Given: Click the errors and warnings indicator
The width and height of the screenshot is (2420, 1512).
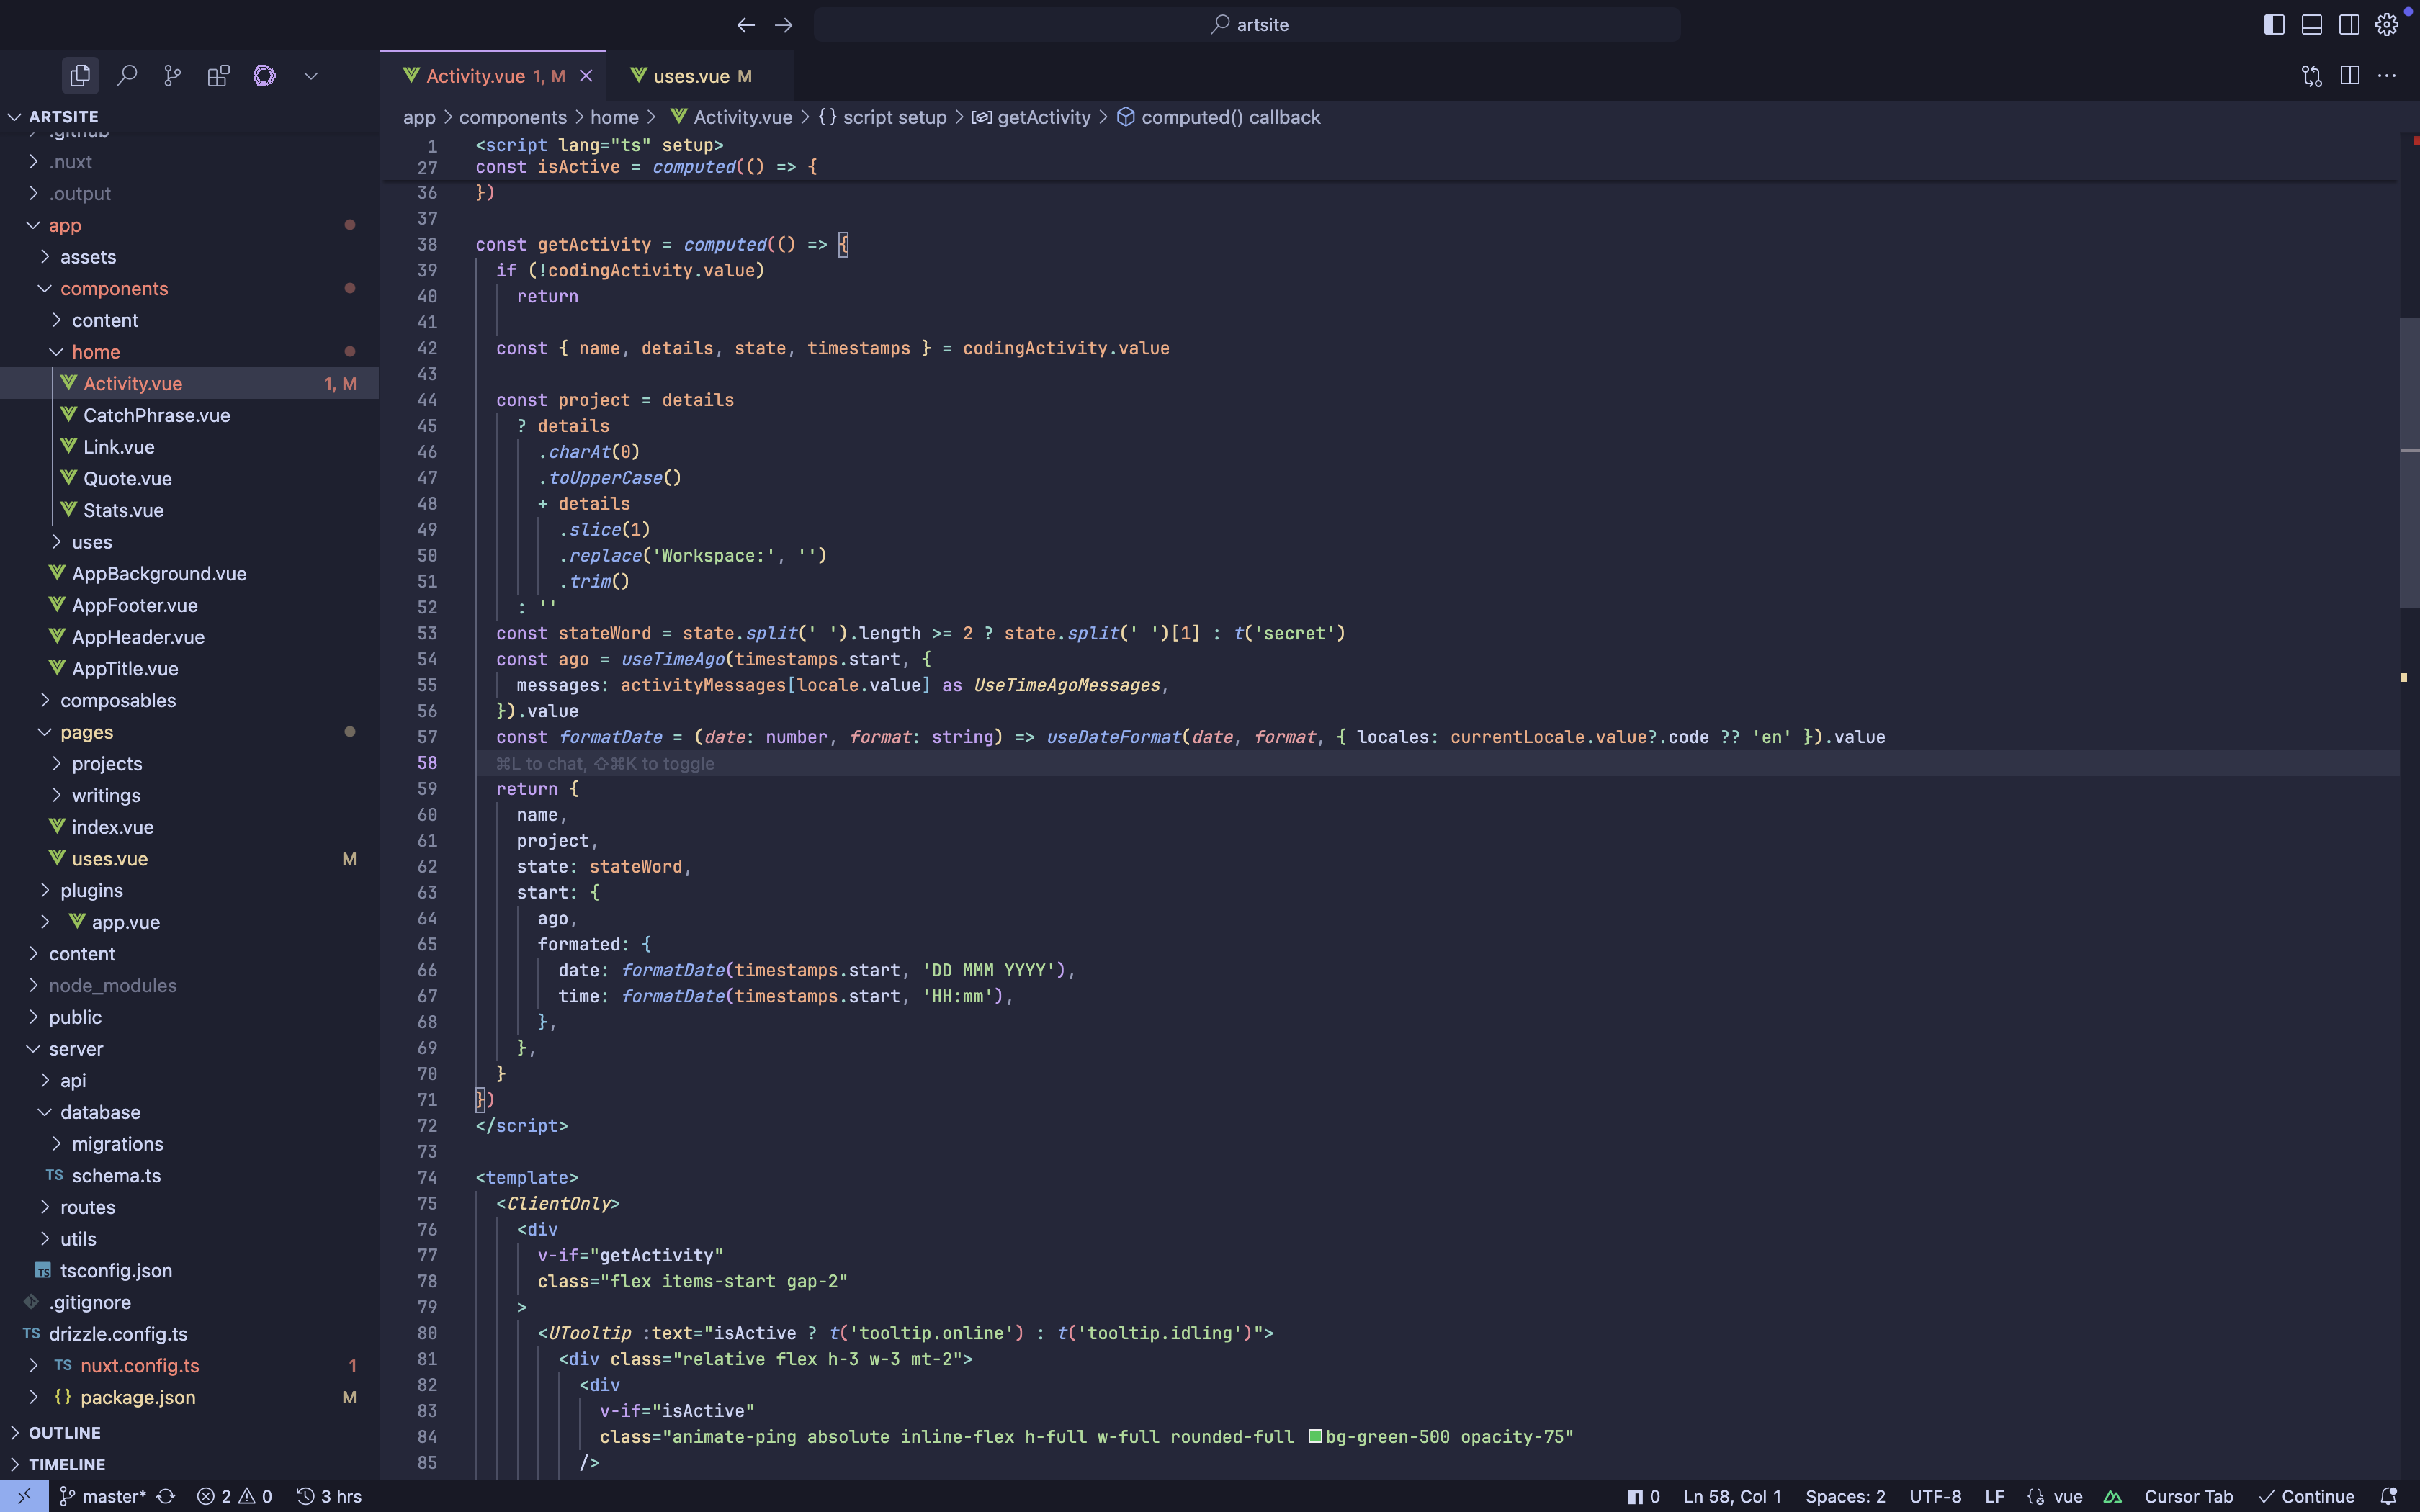Looking at the screenshot, I should point(234,1496).
